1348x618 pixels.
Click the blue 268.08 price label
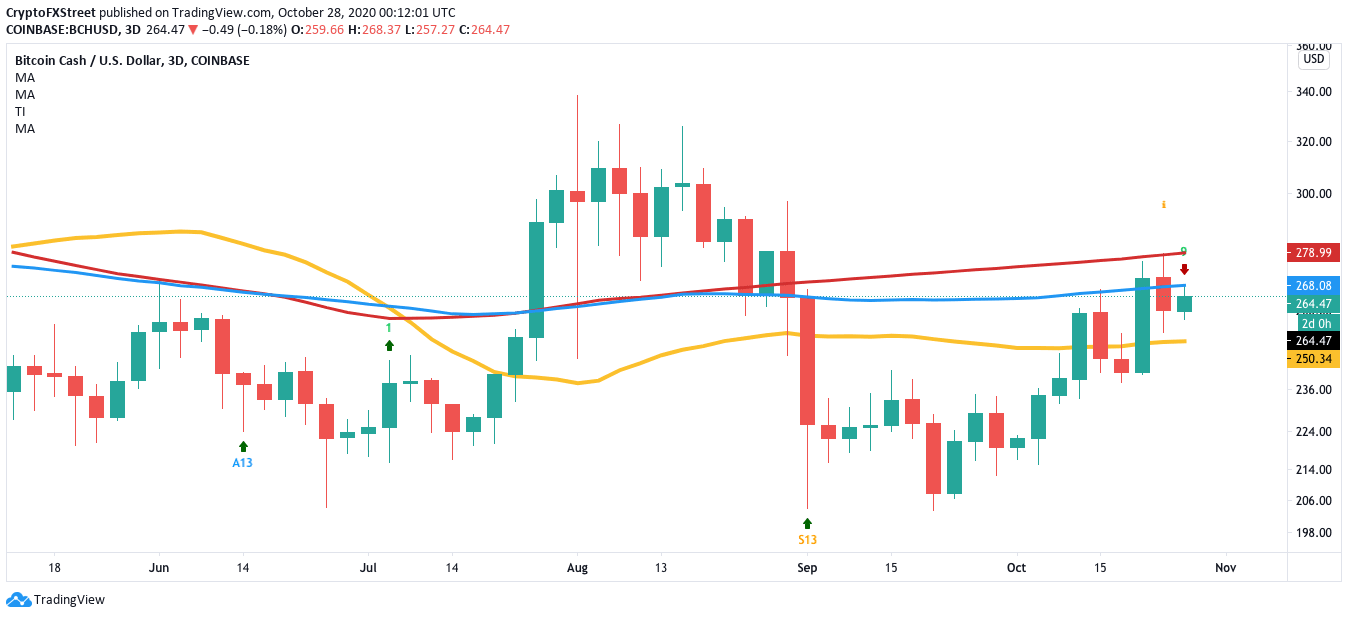point(1316,286)
